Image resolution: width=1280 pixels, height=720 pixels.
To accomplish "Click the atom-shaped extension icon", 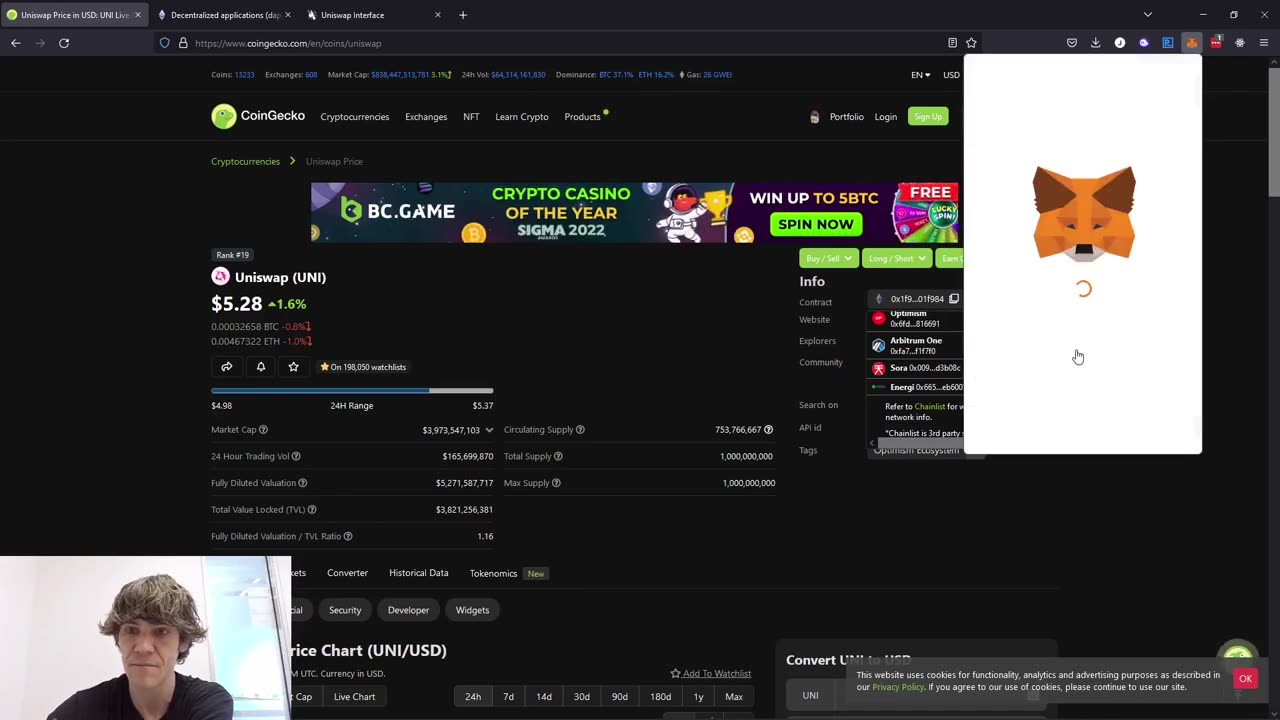I will (x=1240, y=43).
